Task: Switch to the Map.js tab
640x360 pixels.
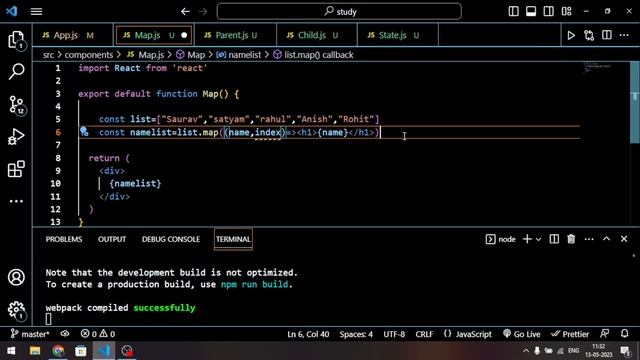Action: click(x=154, y=35)
